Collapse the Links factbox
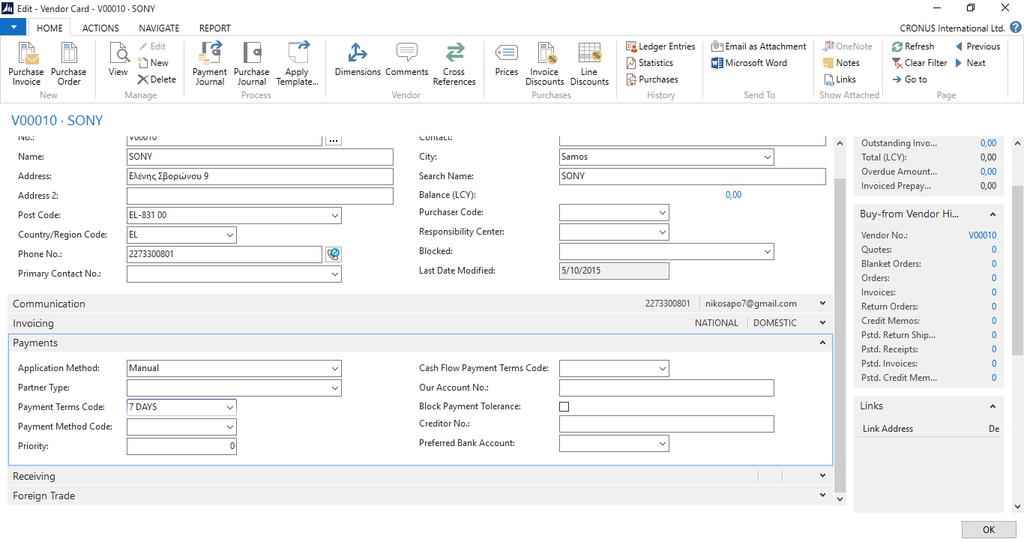 pyautogui.click(x=993, y=406)
